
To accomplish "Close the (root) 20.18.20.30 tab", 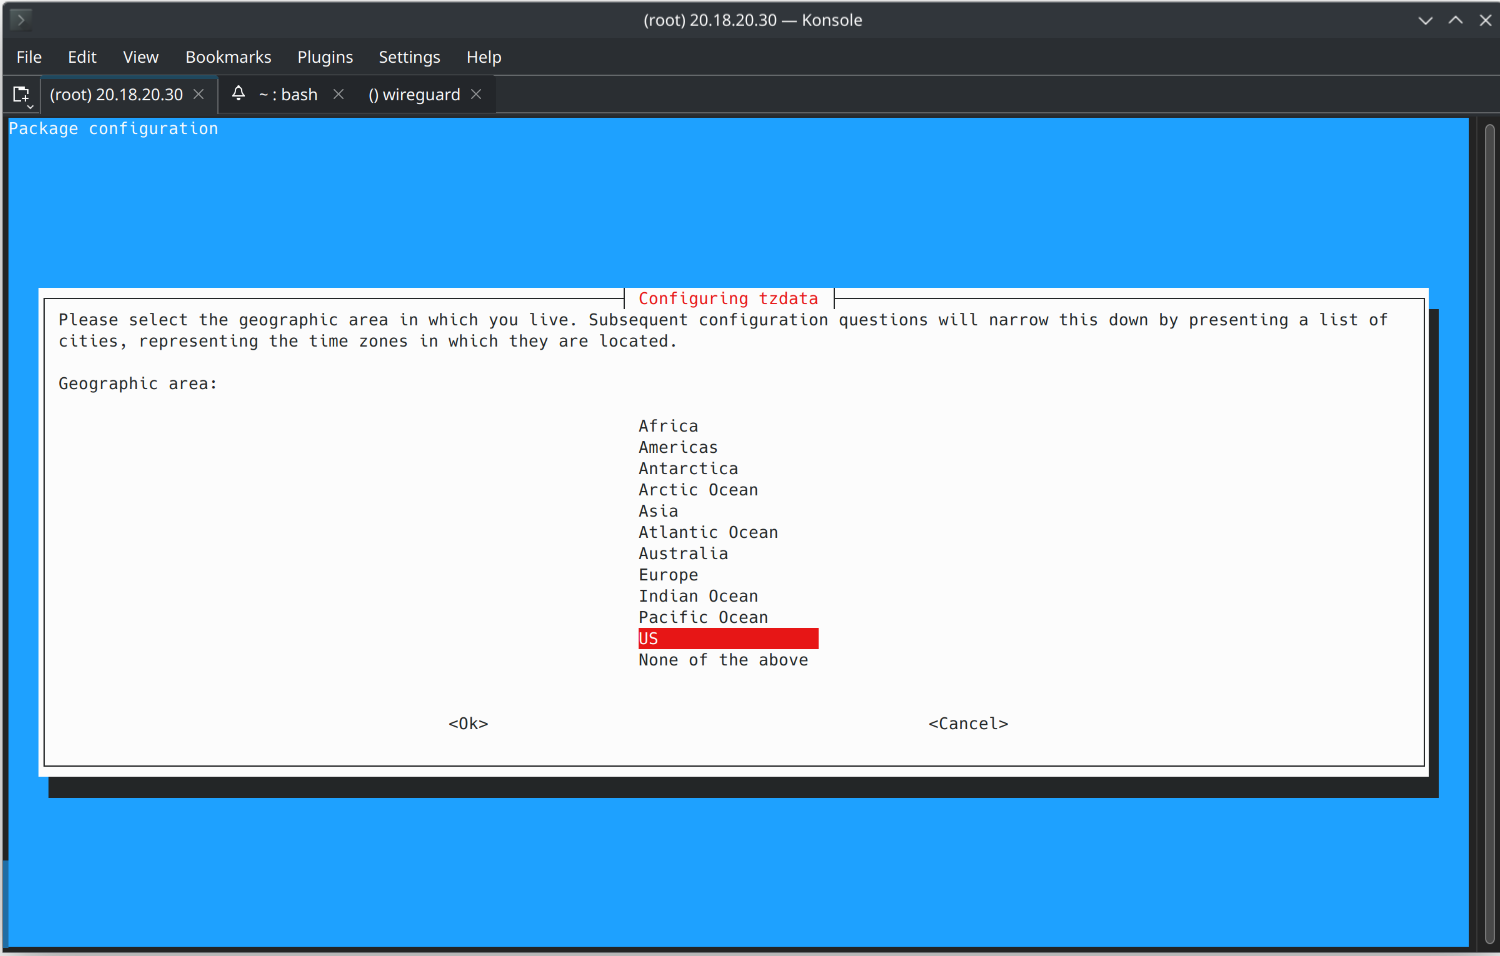I will tap(199, 94).
